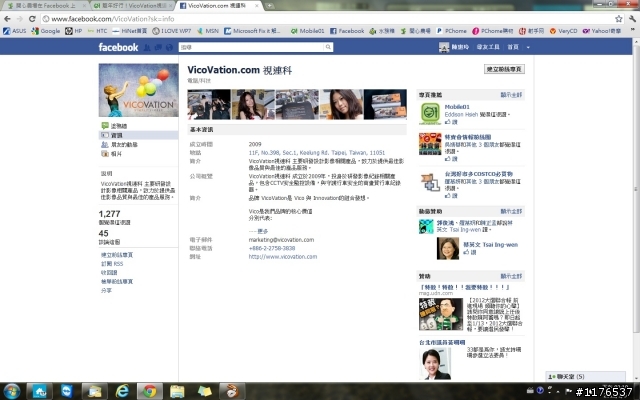Like the Tsai Ing-wen page
The width and height of the screenshot is (640, 400).
[470, 252]
